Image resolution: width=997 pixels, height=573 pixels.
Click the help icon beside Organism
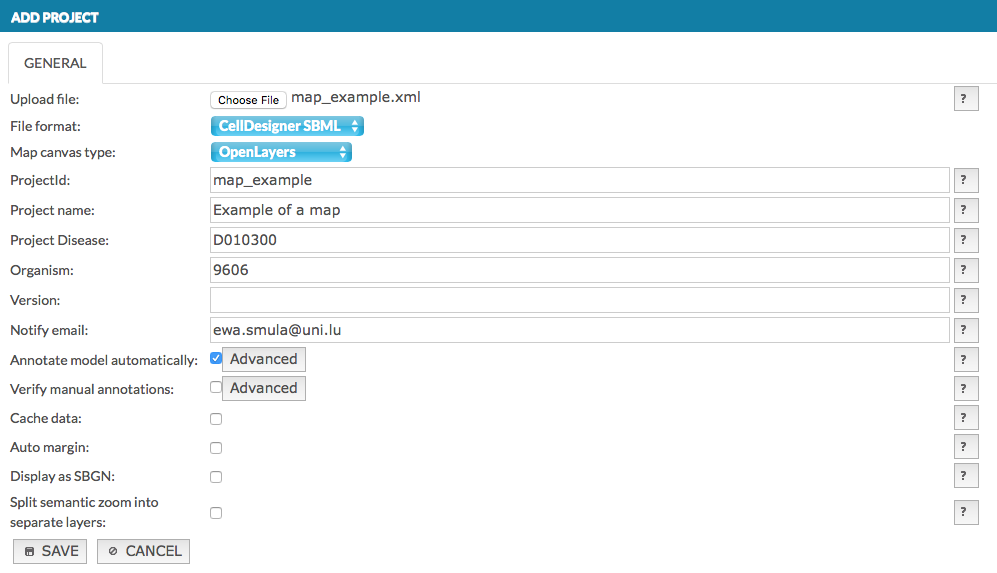965,270
